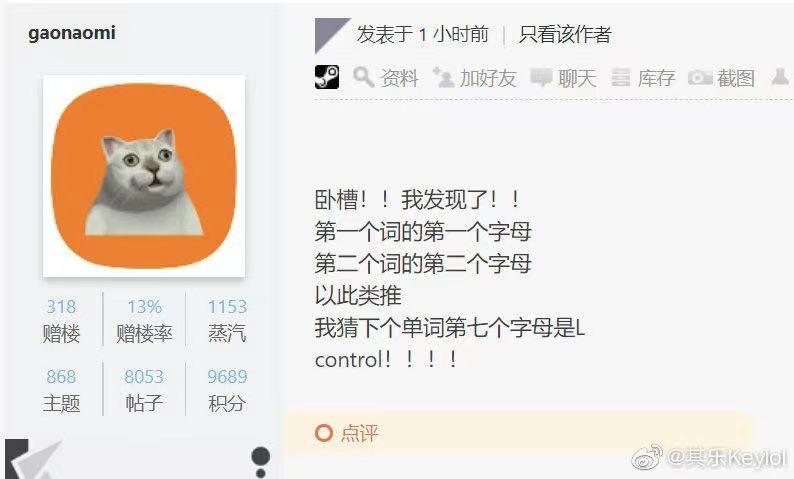
Task: Open gaonaomi username profile link
Action: click(x=72, y=33)
